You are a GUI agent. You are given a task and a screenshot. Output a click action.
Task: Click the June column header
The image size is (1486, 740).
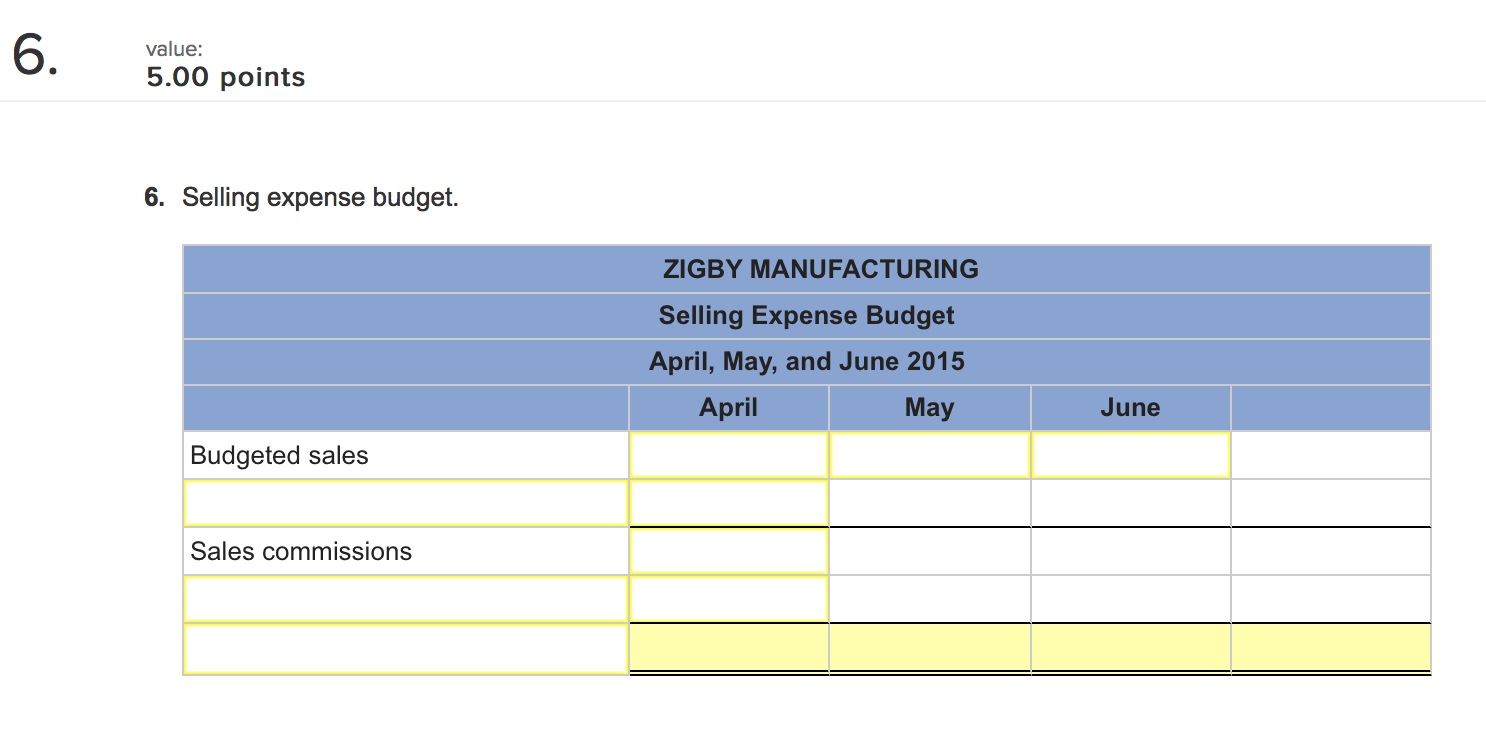(x=1130, y=408)
